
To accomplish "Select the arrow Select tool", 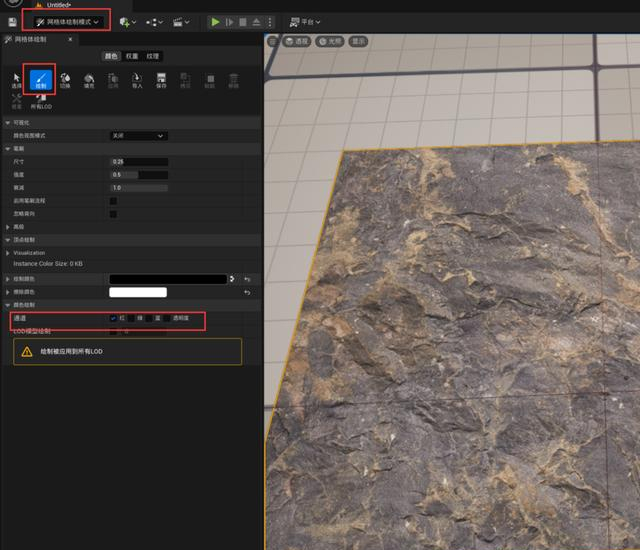I will click(16, 80).
